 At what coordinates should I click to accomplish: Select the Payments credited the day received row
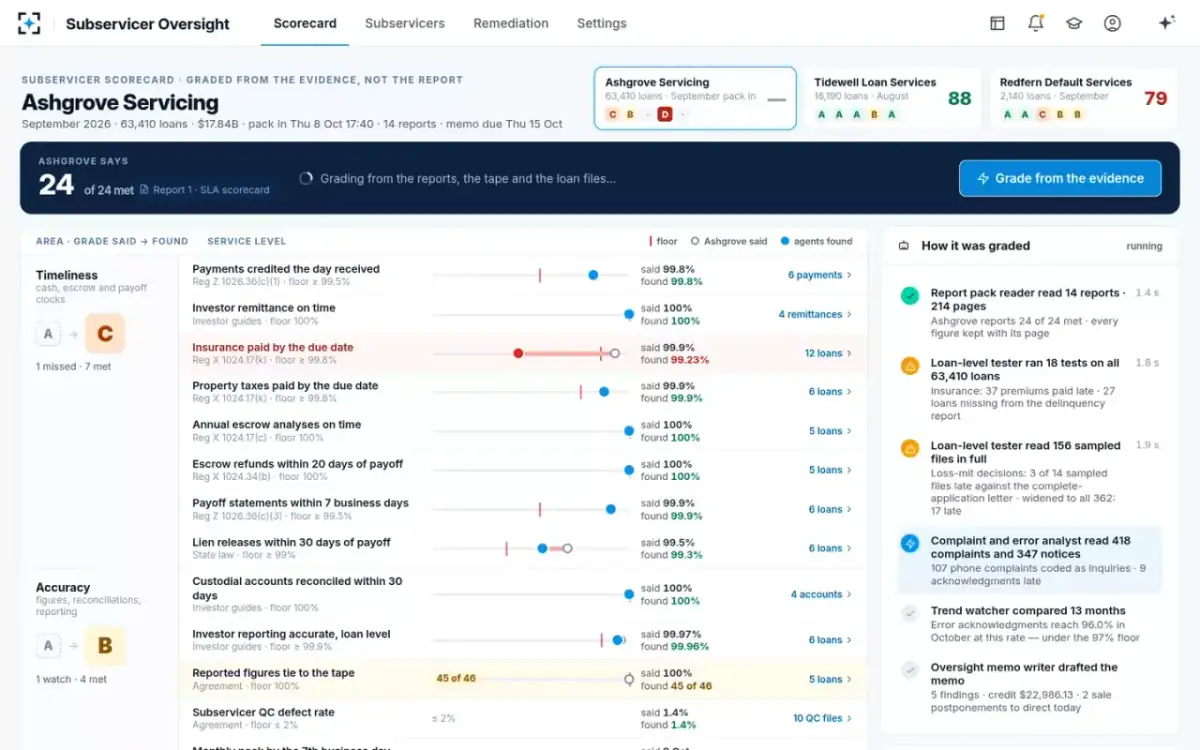(x=523, y=275)
